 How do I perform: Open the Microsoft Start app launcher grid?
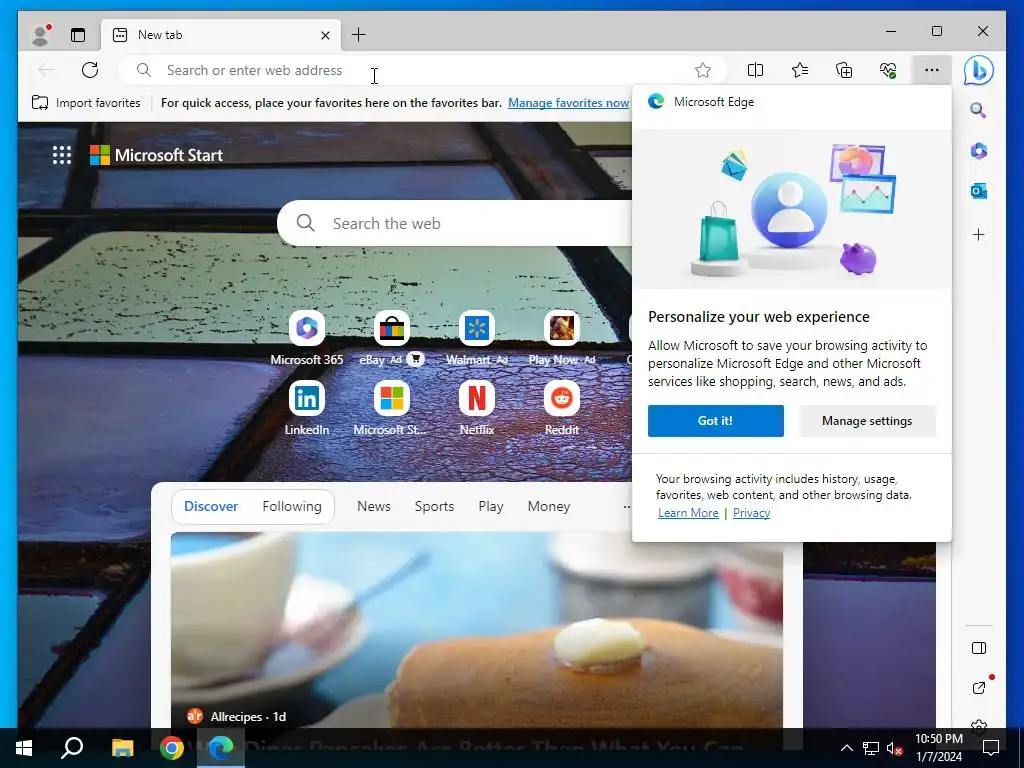(62, 155)
